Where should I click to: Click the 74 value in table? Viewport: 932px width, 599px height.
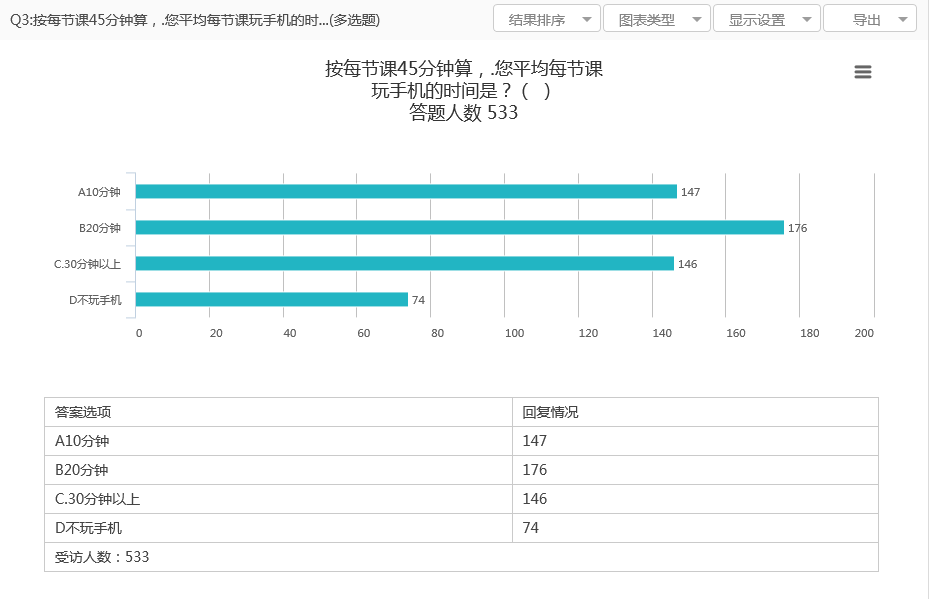click(x=530, y=528)
